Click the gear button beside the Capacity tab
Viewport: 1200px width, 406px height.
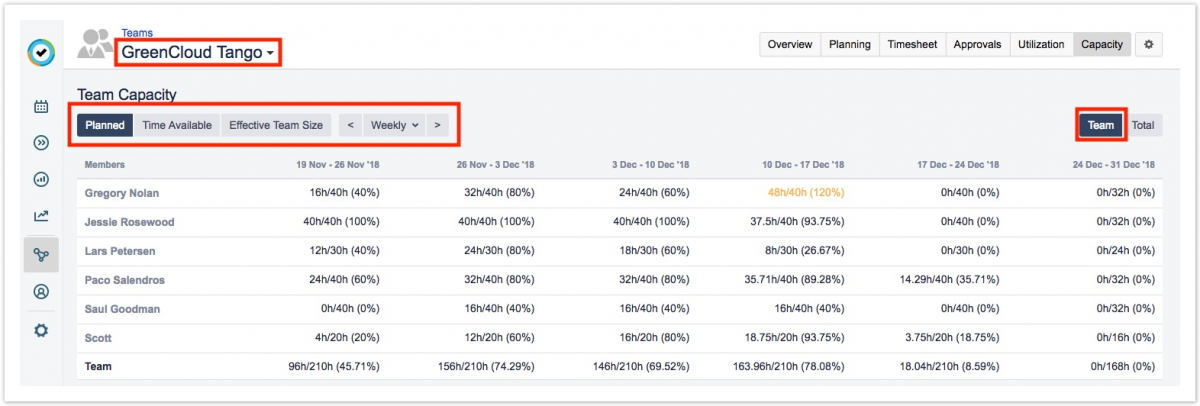tap(1148, 44)
